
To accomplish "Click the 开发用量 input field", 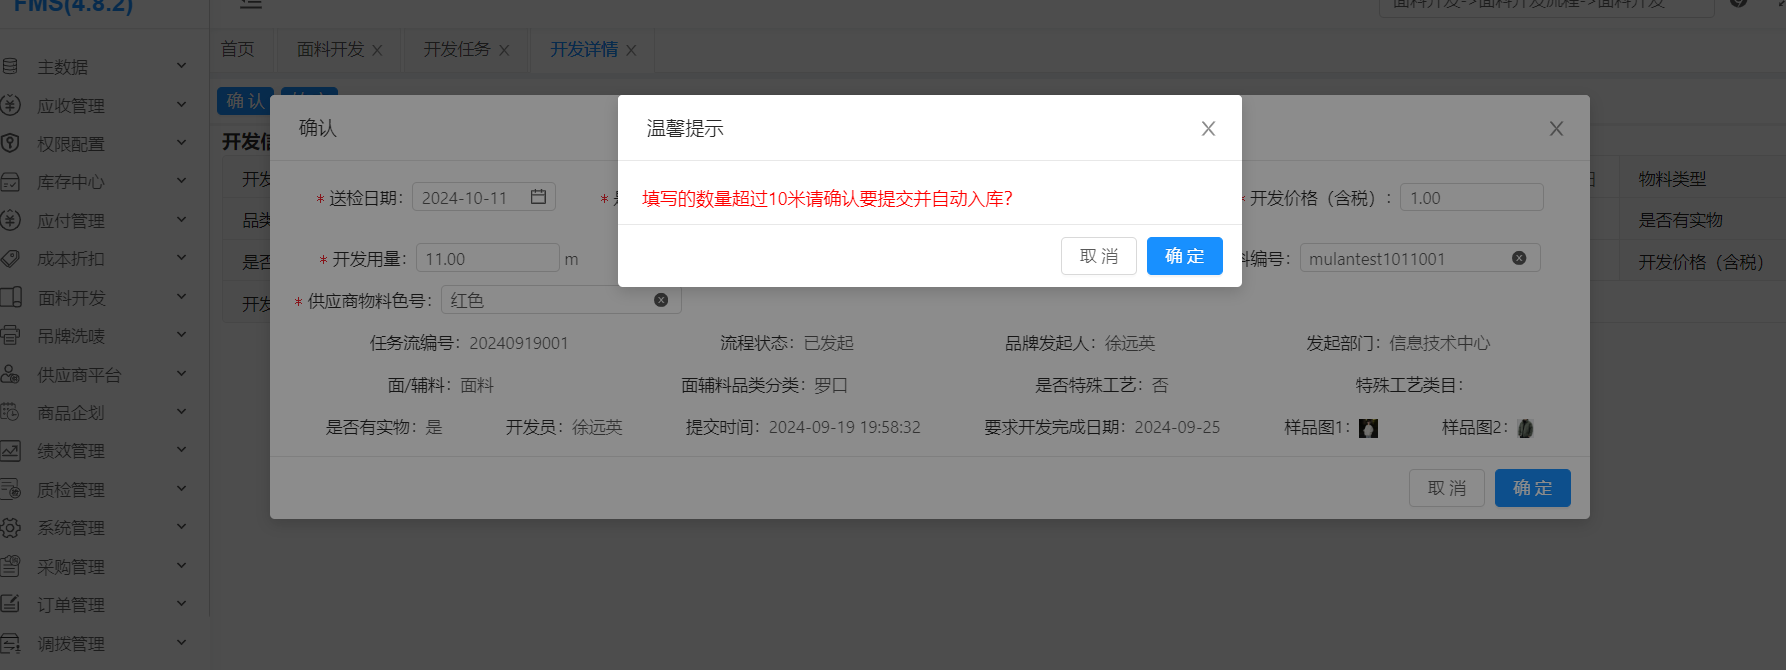I will 487,259.
